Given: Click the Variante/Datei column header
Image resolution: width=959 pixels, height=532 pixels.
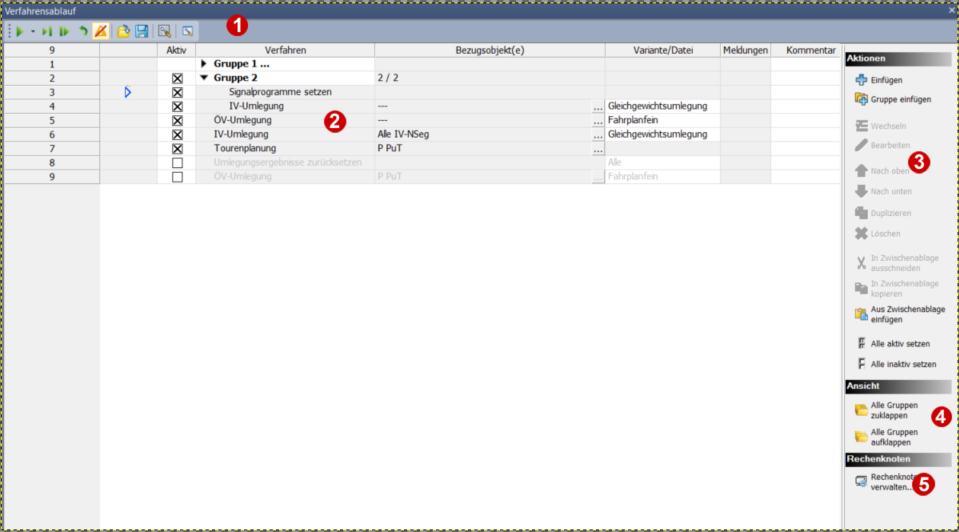Looking at the screenshot, I should (661, 50).
